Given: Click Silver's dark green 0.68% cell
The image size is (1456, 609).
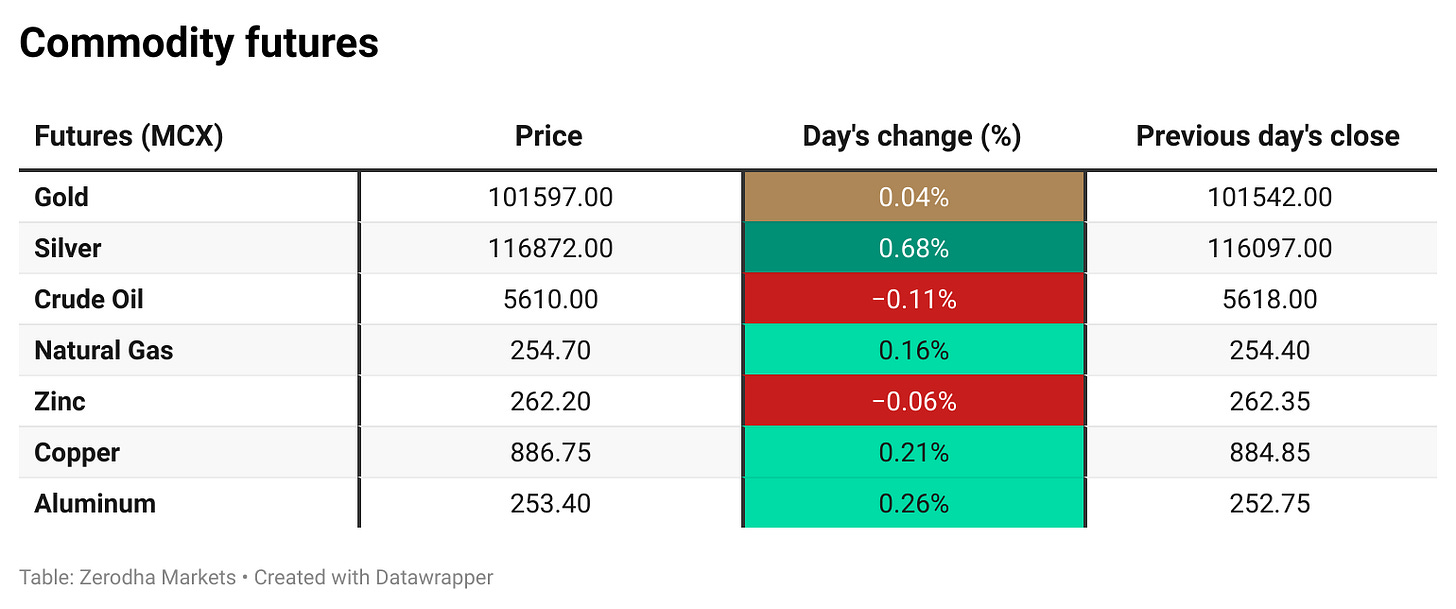Looking at the screenshot, I should tap(913, 248).
